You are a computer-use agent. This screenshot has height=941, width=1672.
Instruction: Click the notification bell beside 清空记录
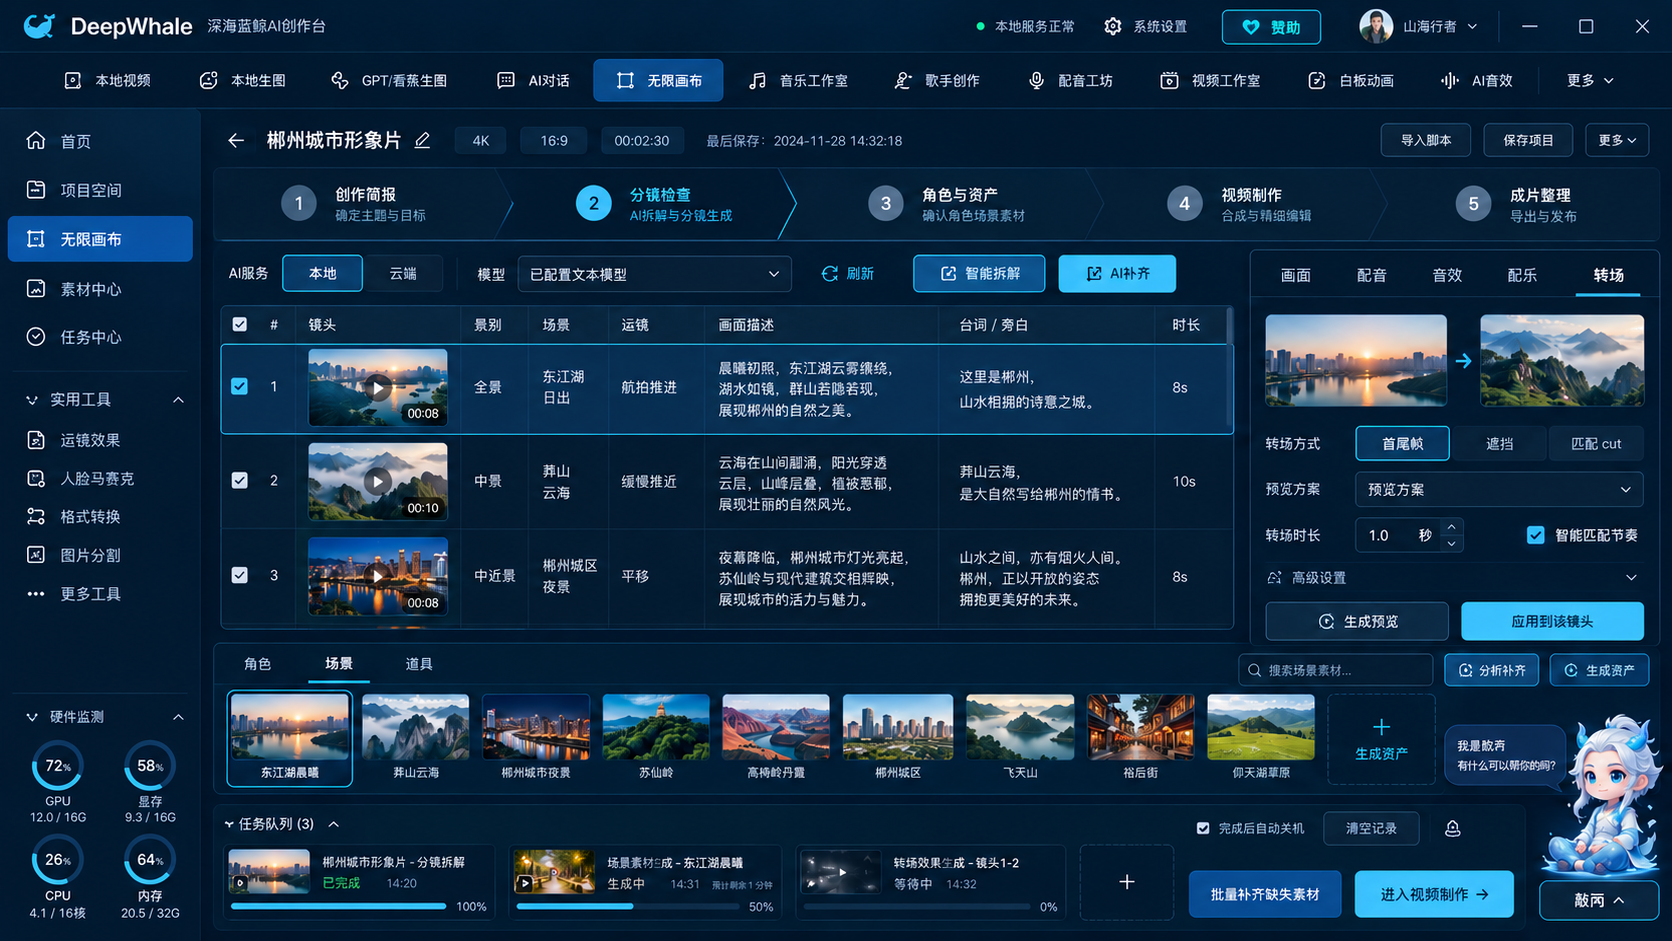(1453, 828)
